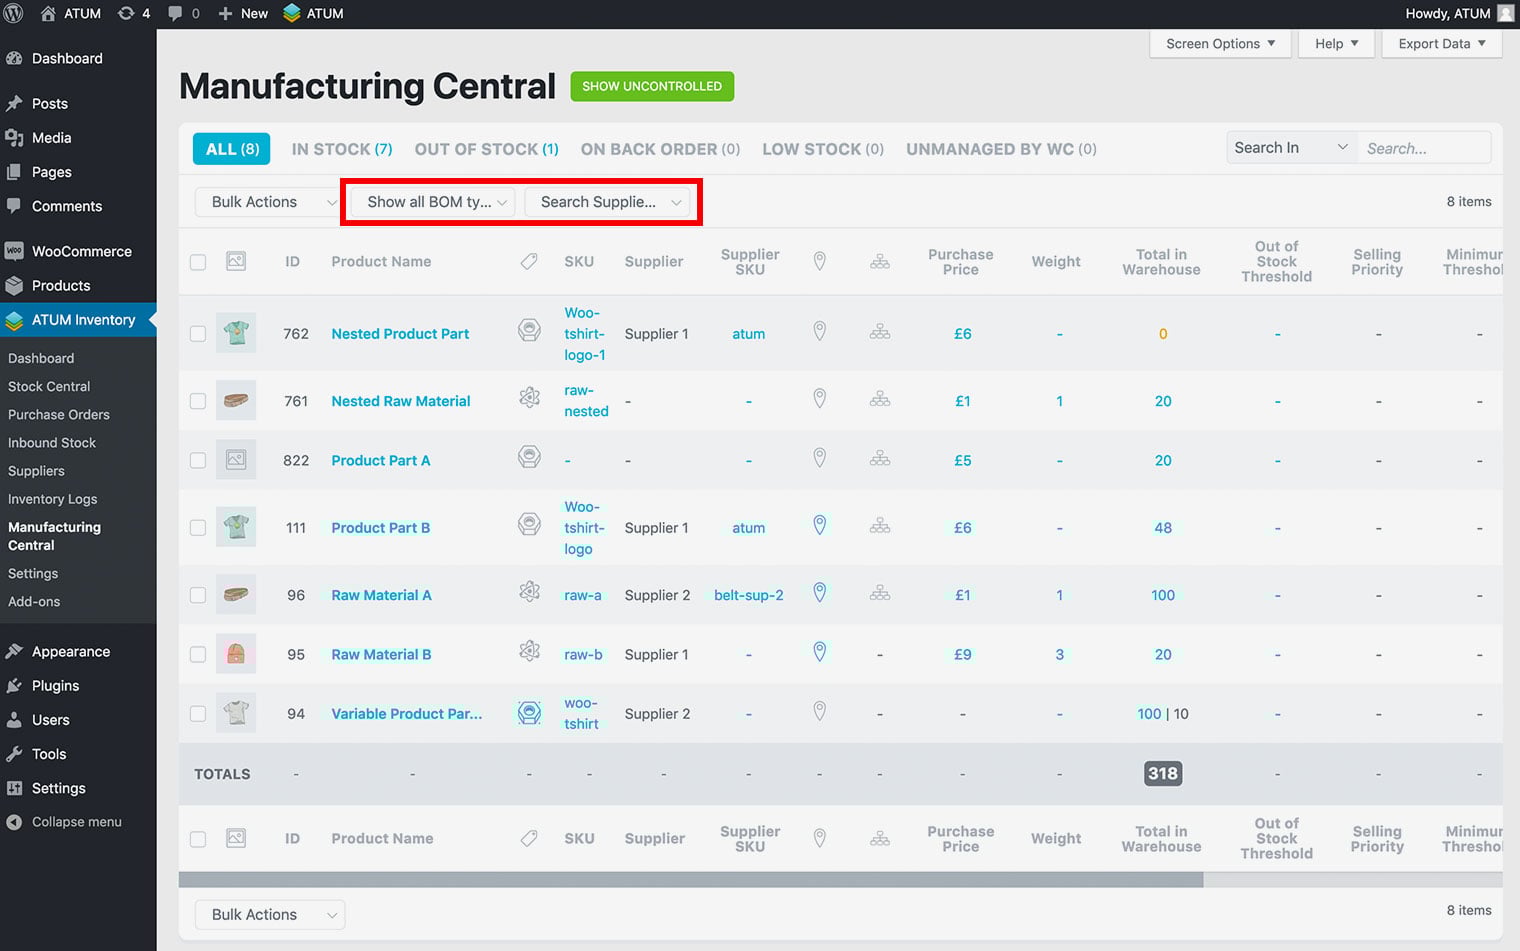
Task: Click the variable product icon for Variable Product Part
Action: click(529, 713)
